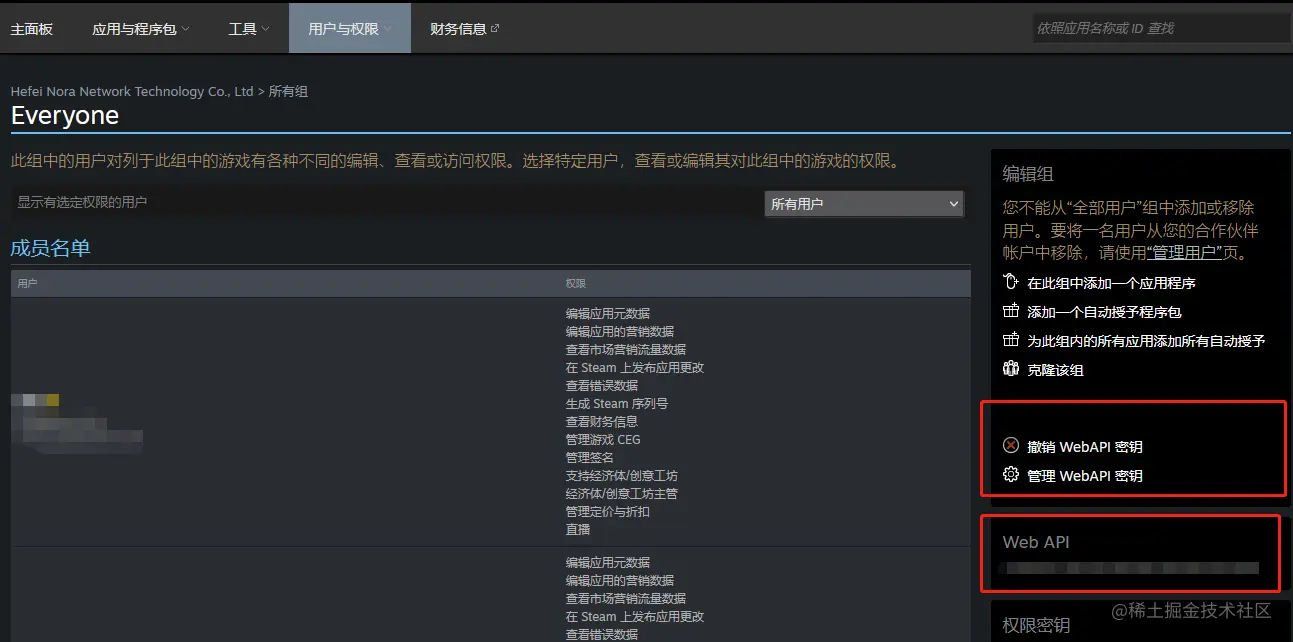Click the icon for 为此组内的所有应用添加所有自动授予
Screen dimensions: 1293x642
[1010, 340]
